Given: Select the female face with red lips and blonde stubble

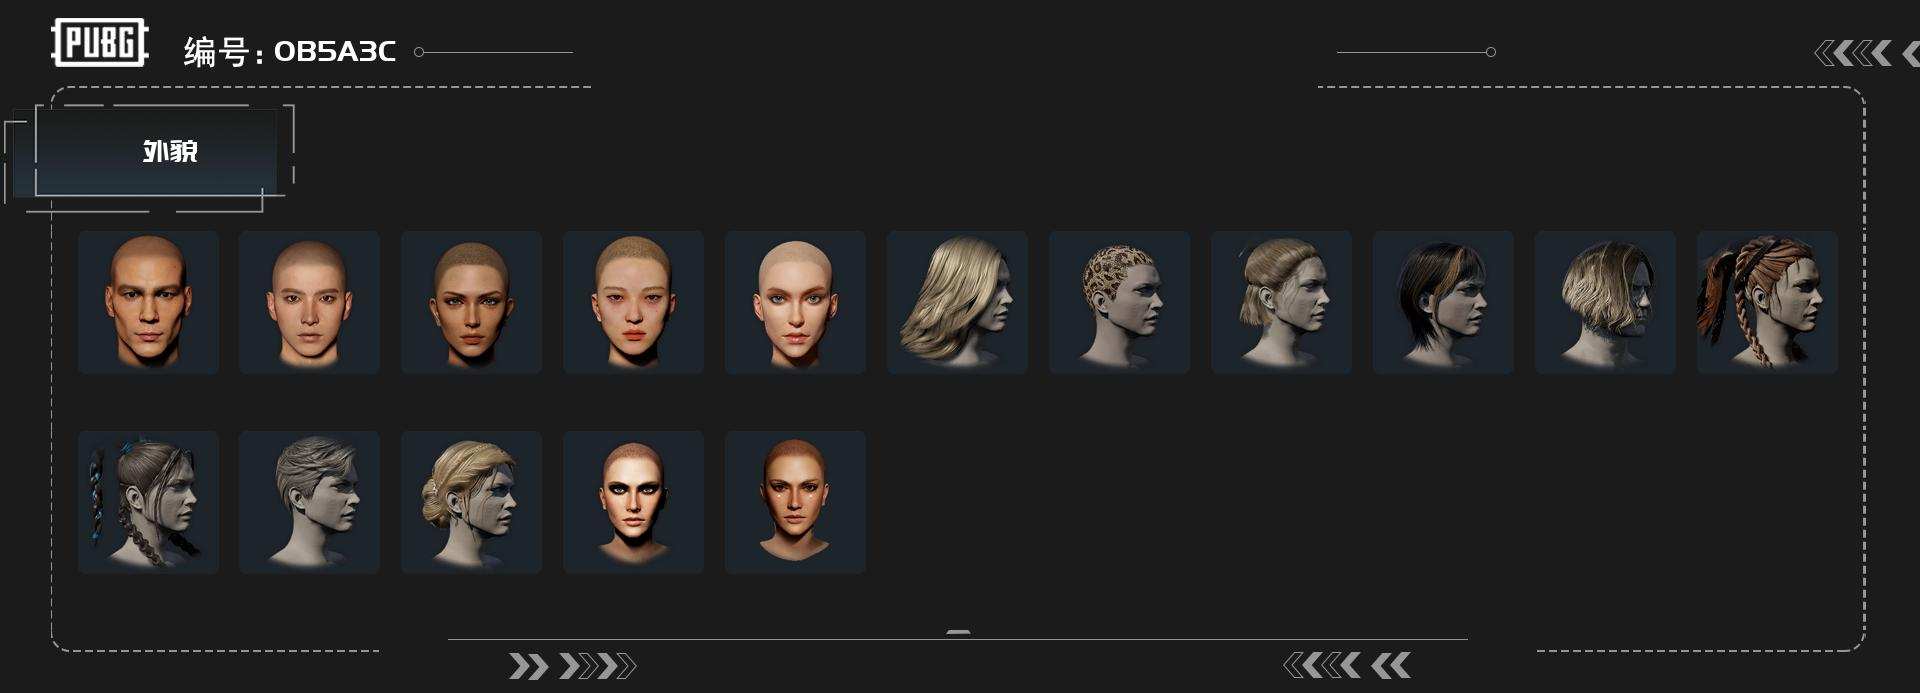Looking at the screenshot, I should 633,303.
